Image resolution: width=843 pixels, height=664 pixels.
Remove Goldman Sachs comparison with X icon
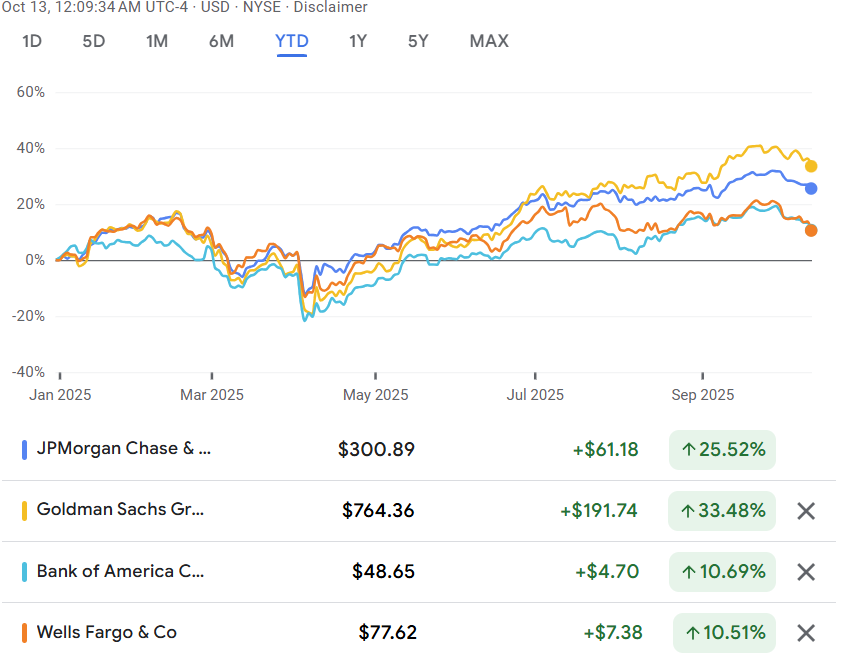pos(806,511)
